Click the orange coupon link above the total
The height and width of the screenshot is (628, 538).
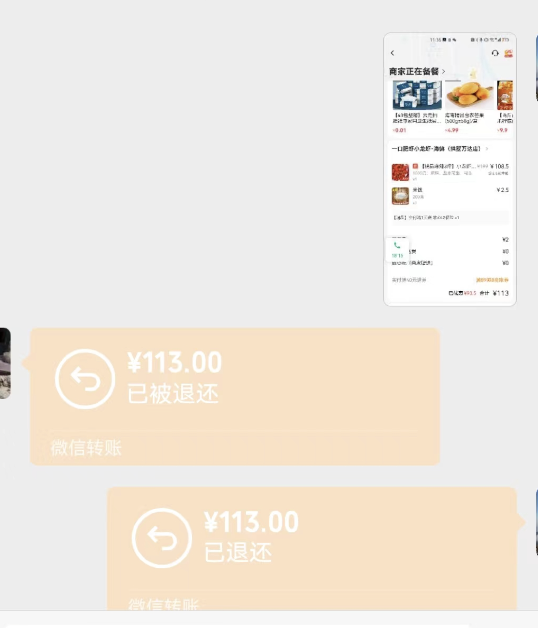click(x=492, y=280)
